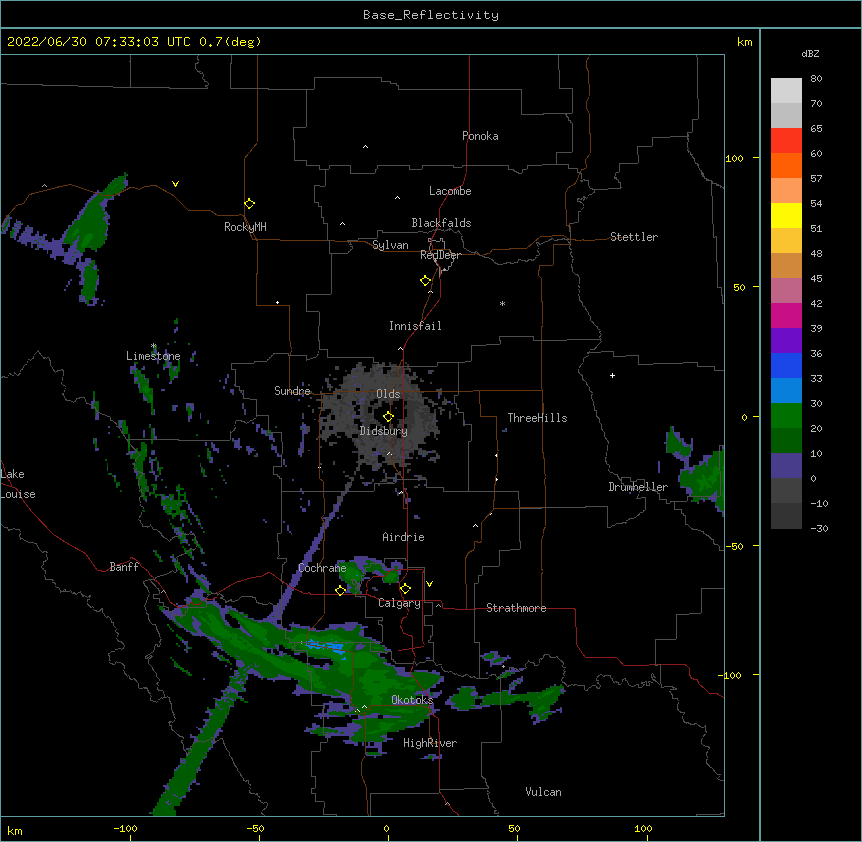Click the white plus marker north of Drumheller
The width and height of the screenshot is (862, 842).
(x=612, y=375)
